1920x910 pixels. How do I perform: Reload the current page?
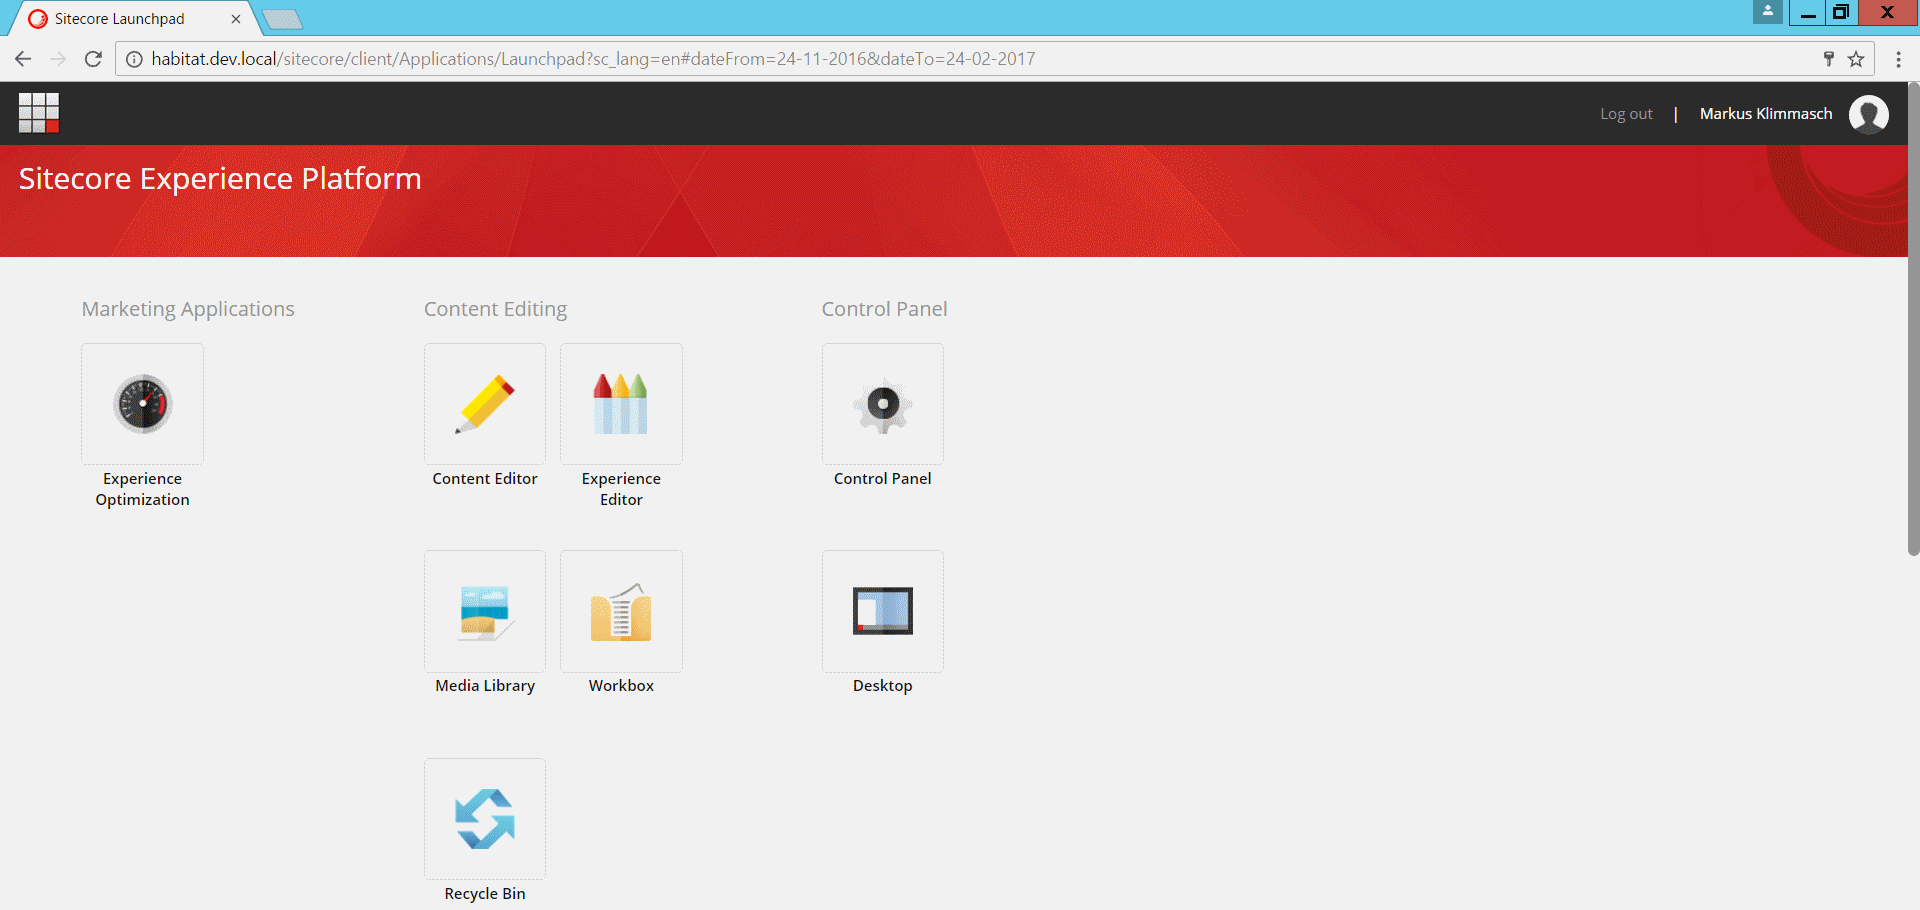[x=93, y=59]
